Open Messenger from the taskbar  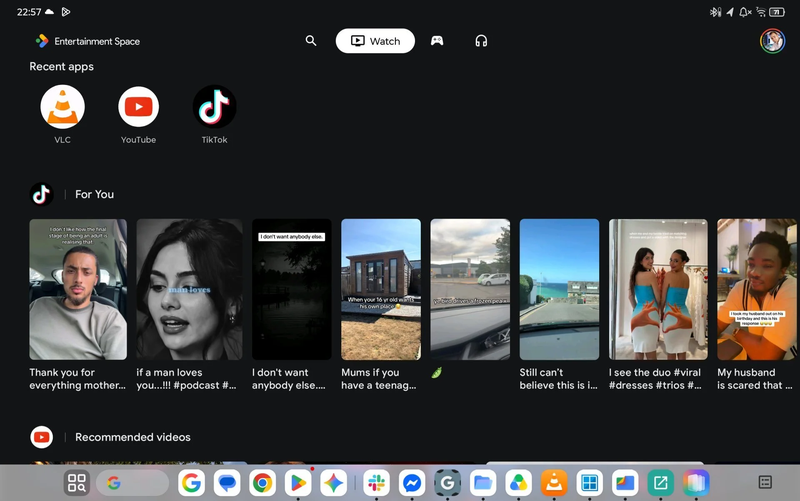(x=412, y=483)
